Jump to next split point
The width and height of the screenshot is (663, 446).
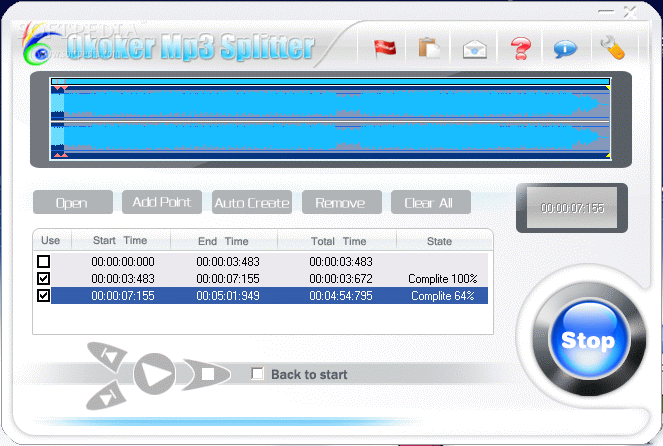point(107,395)
